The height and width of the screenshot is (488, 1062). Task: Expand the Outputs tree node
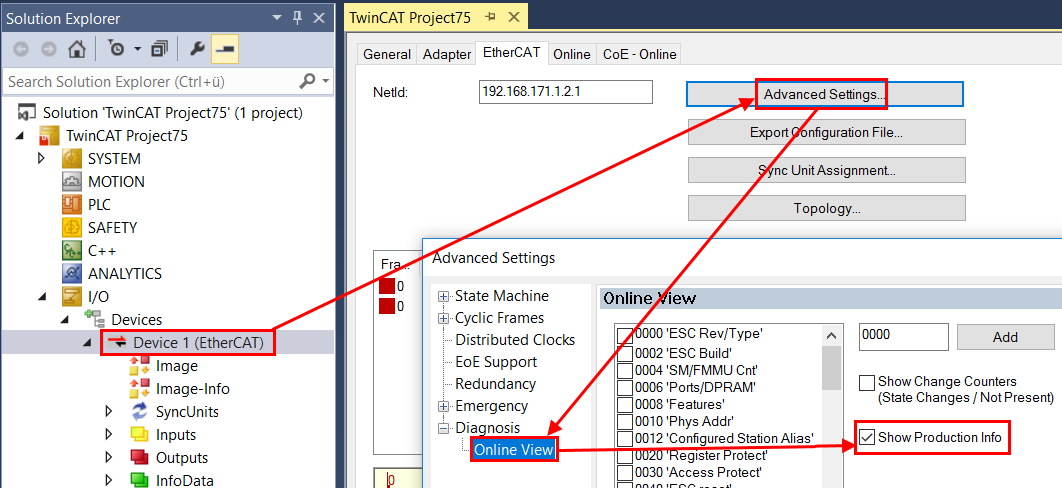click(108, 458)
